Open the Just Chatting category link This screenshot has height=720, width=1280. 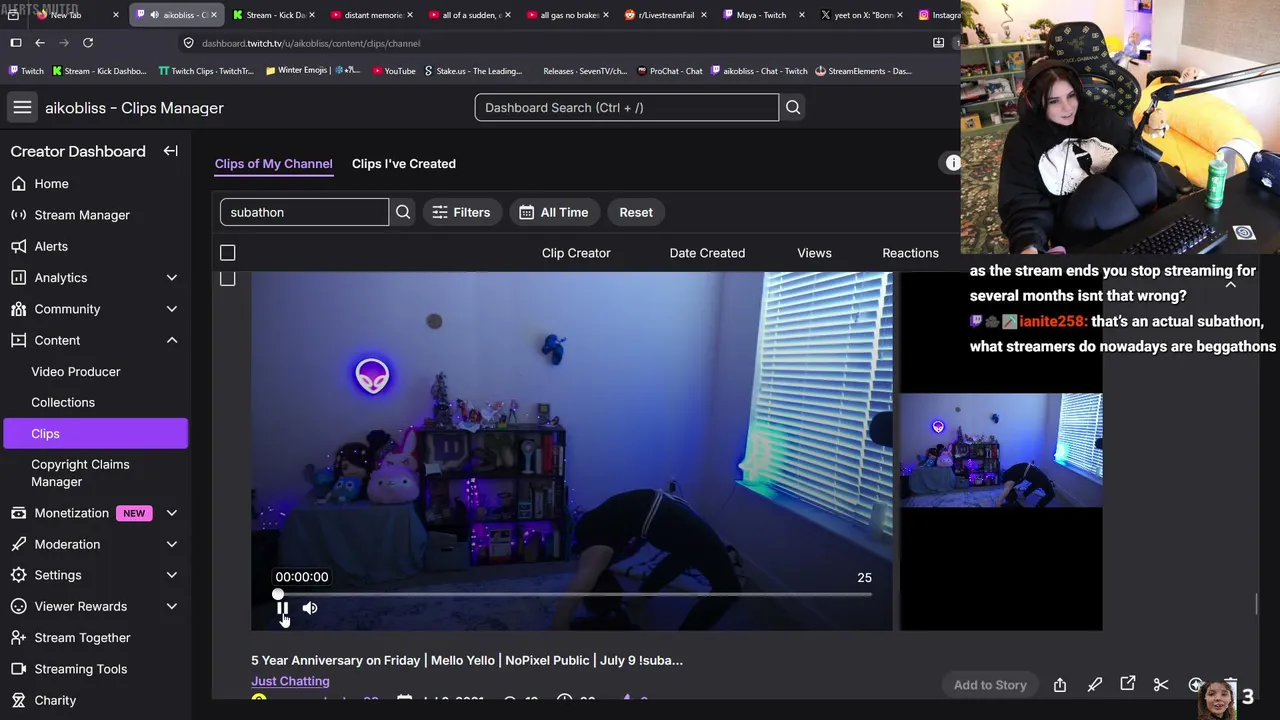point(290,681)
